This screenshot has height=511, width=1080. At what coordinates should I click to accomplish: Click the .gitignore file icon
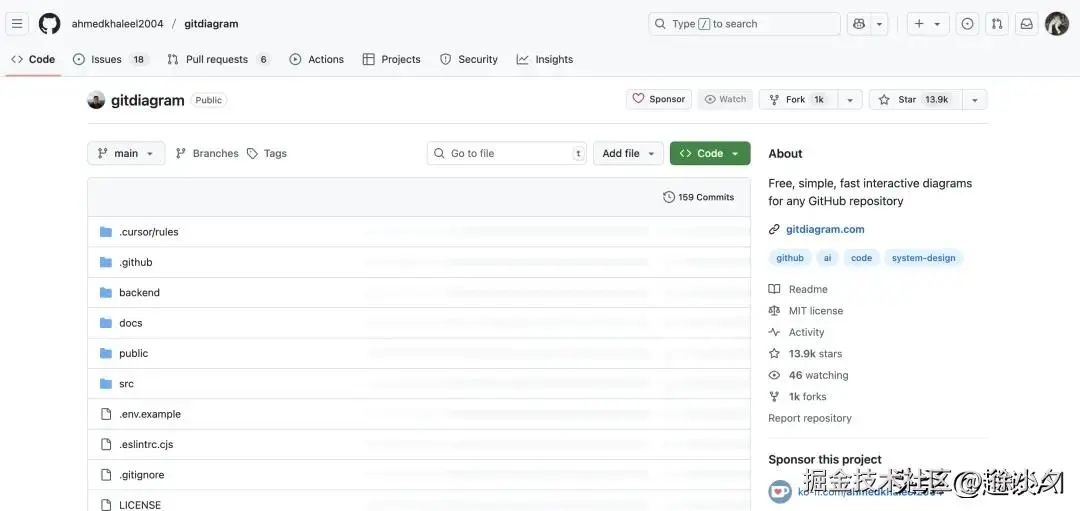(106, 474)
